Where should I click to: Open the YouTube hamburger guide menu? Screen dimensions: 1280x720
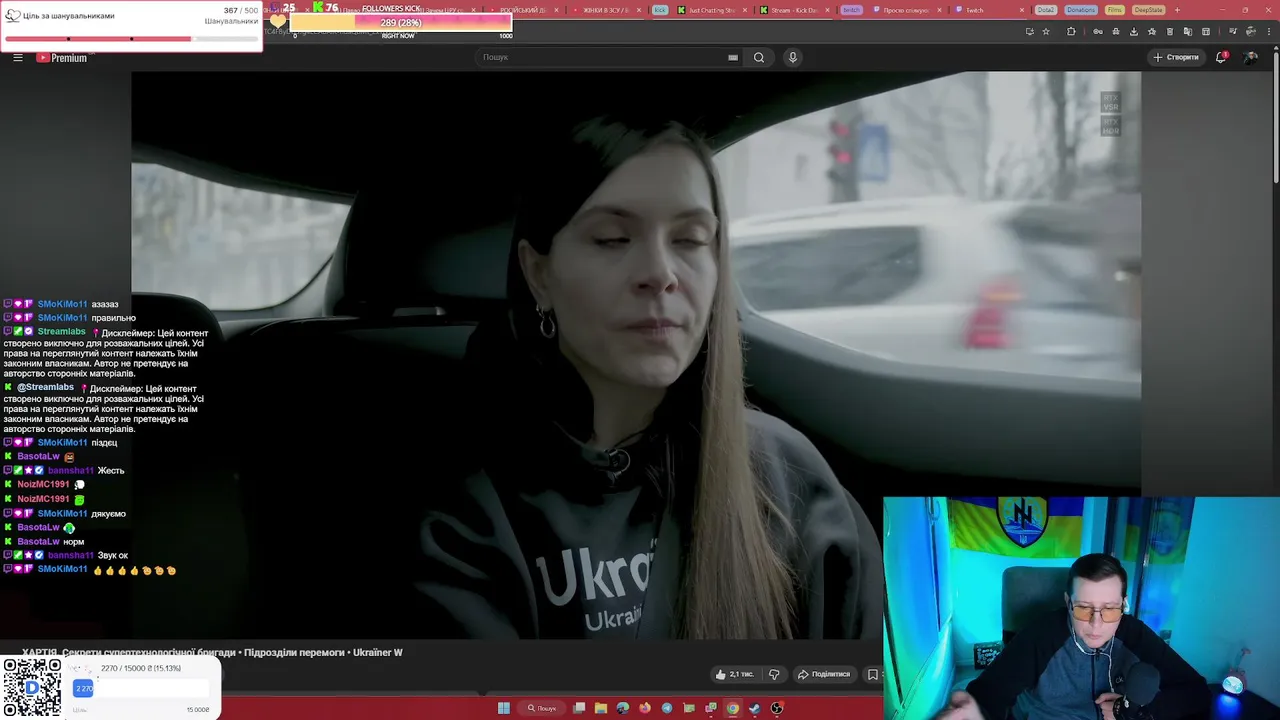(x=17, y=57)
